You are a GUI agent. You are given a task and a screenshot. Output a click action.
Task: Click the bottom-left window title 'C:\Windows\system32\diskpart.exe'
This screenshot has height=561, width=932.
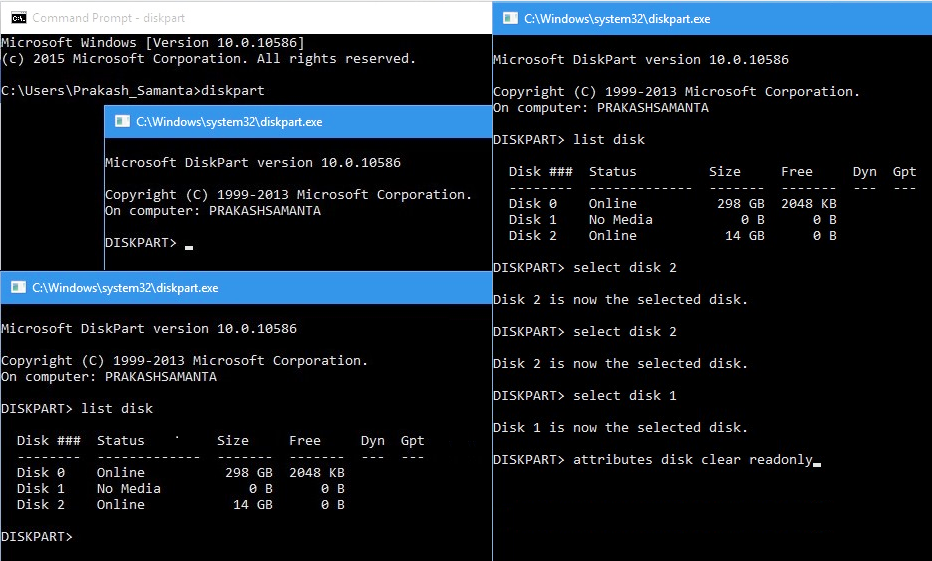coord(125,288)
